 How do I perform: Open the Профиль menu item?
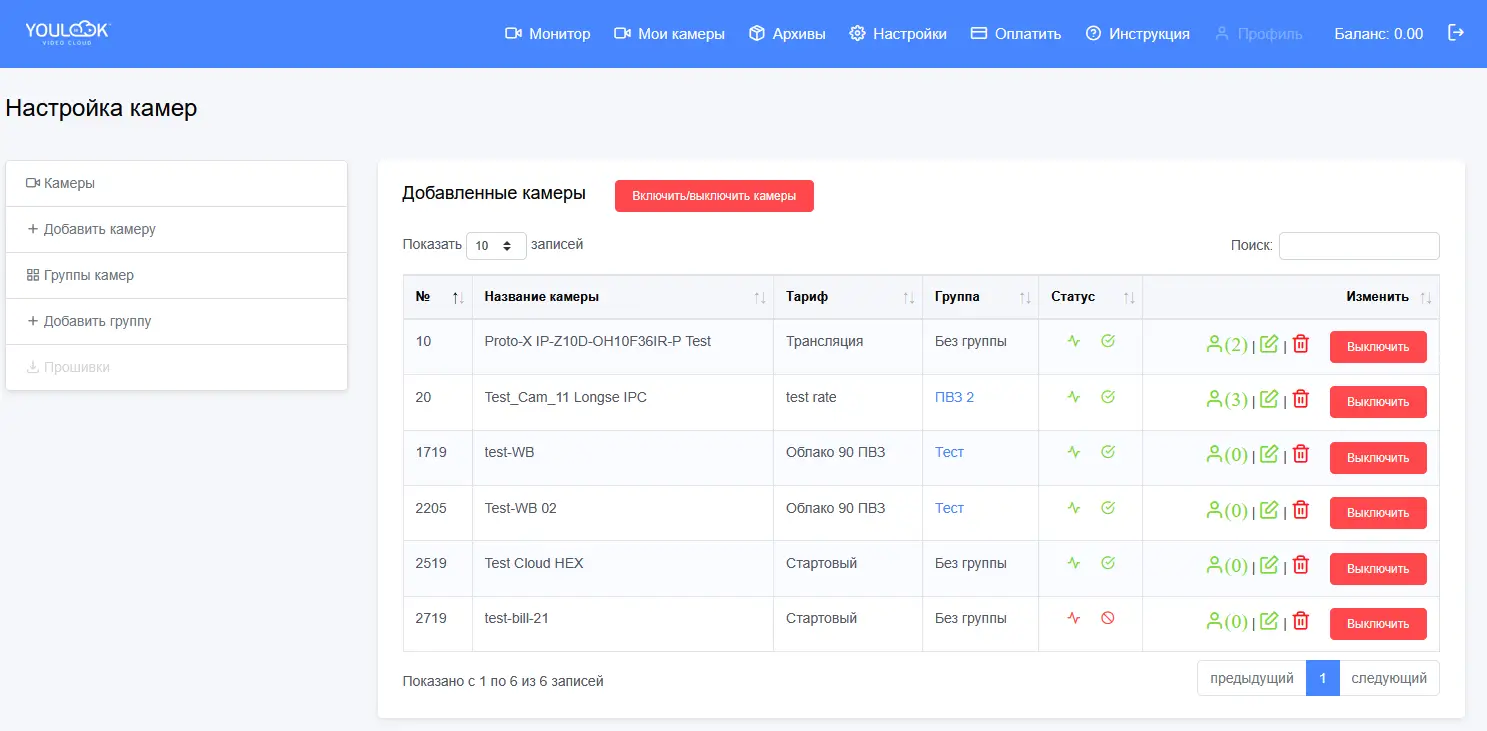(x=1259, y=34)
